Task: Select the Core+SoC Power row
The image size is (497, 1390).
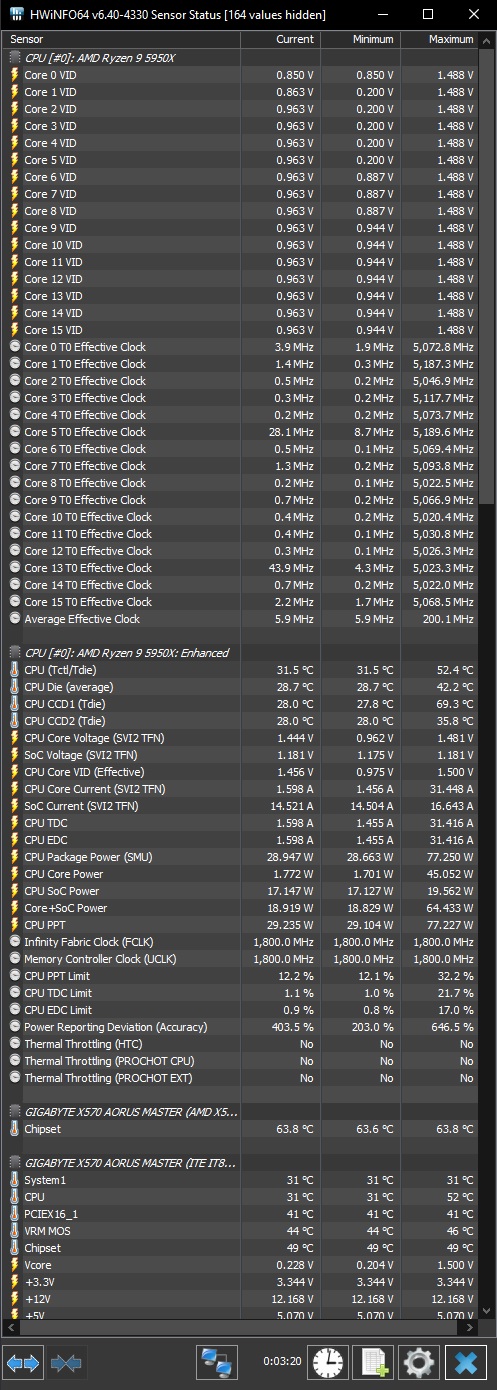Action: (x=241, y=908)
